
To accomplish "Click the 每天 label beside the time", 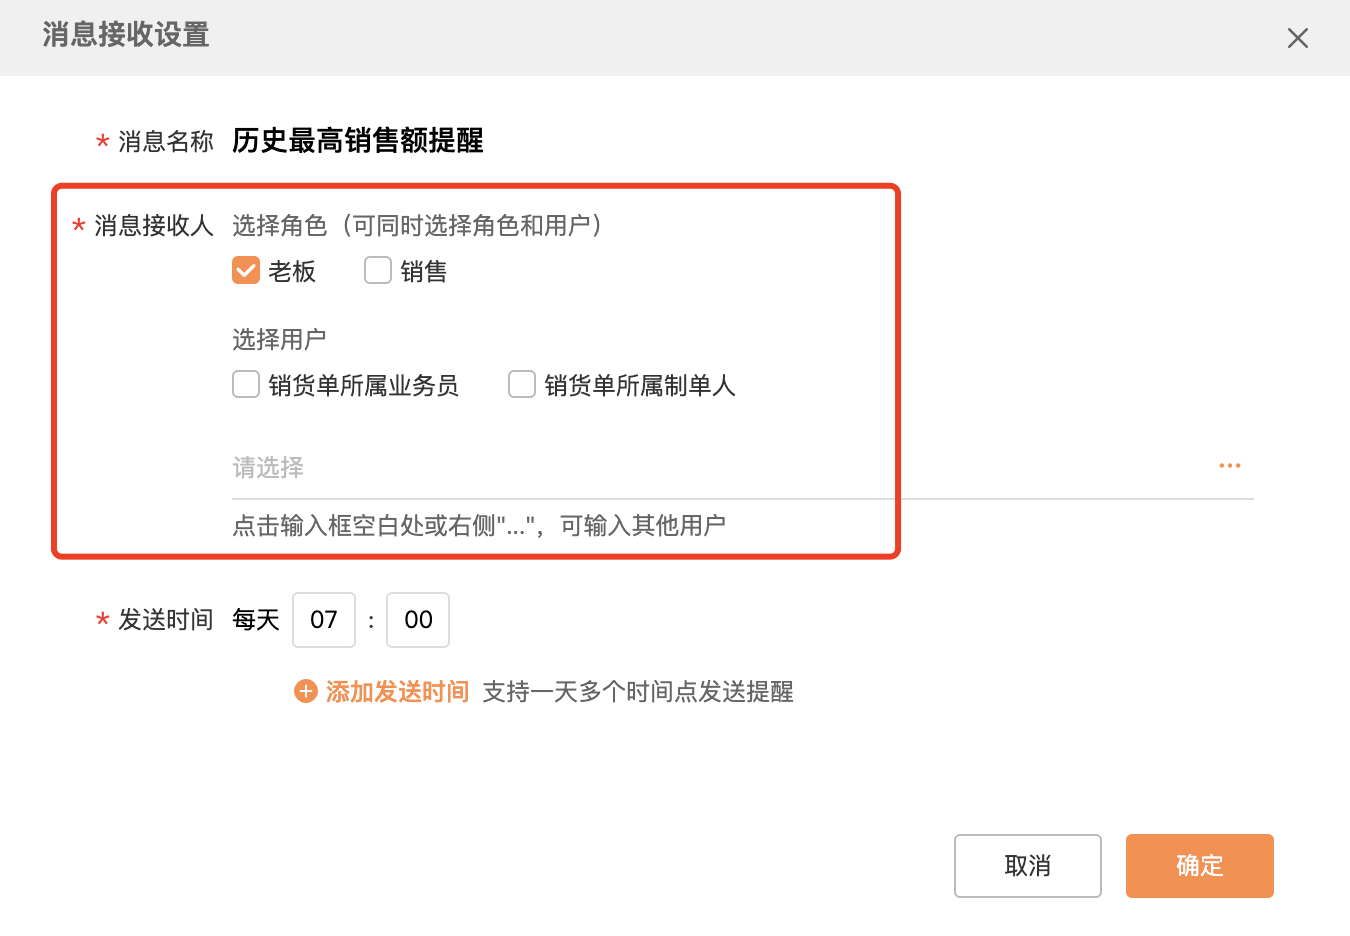I will (255, 620).
